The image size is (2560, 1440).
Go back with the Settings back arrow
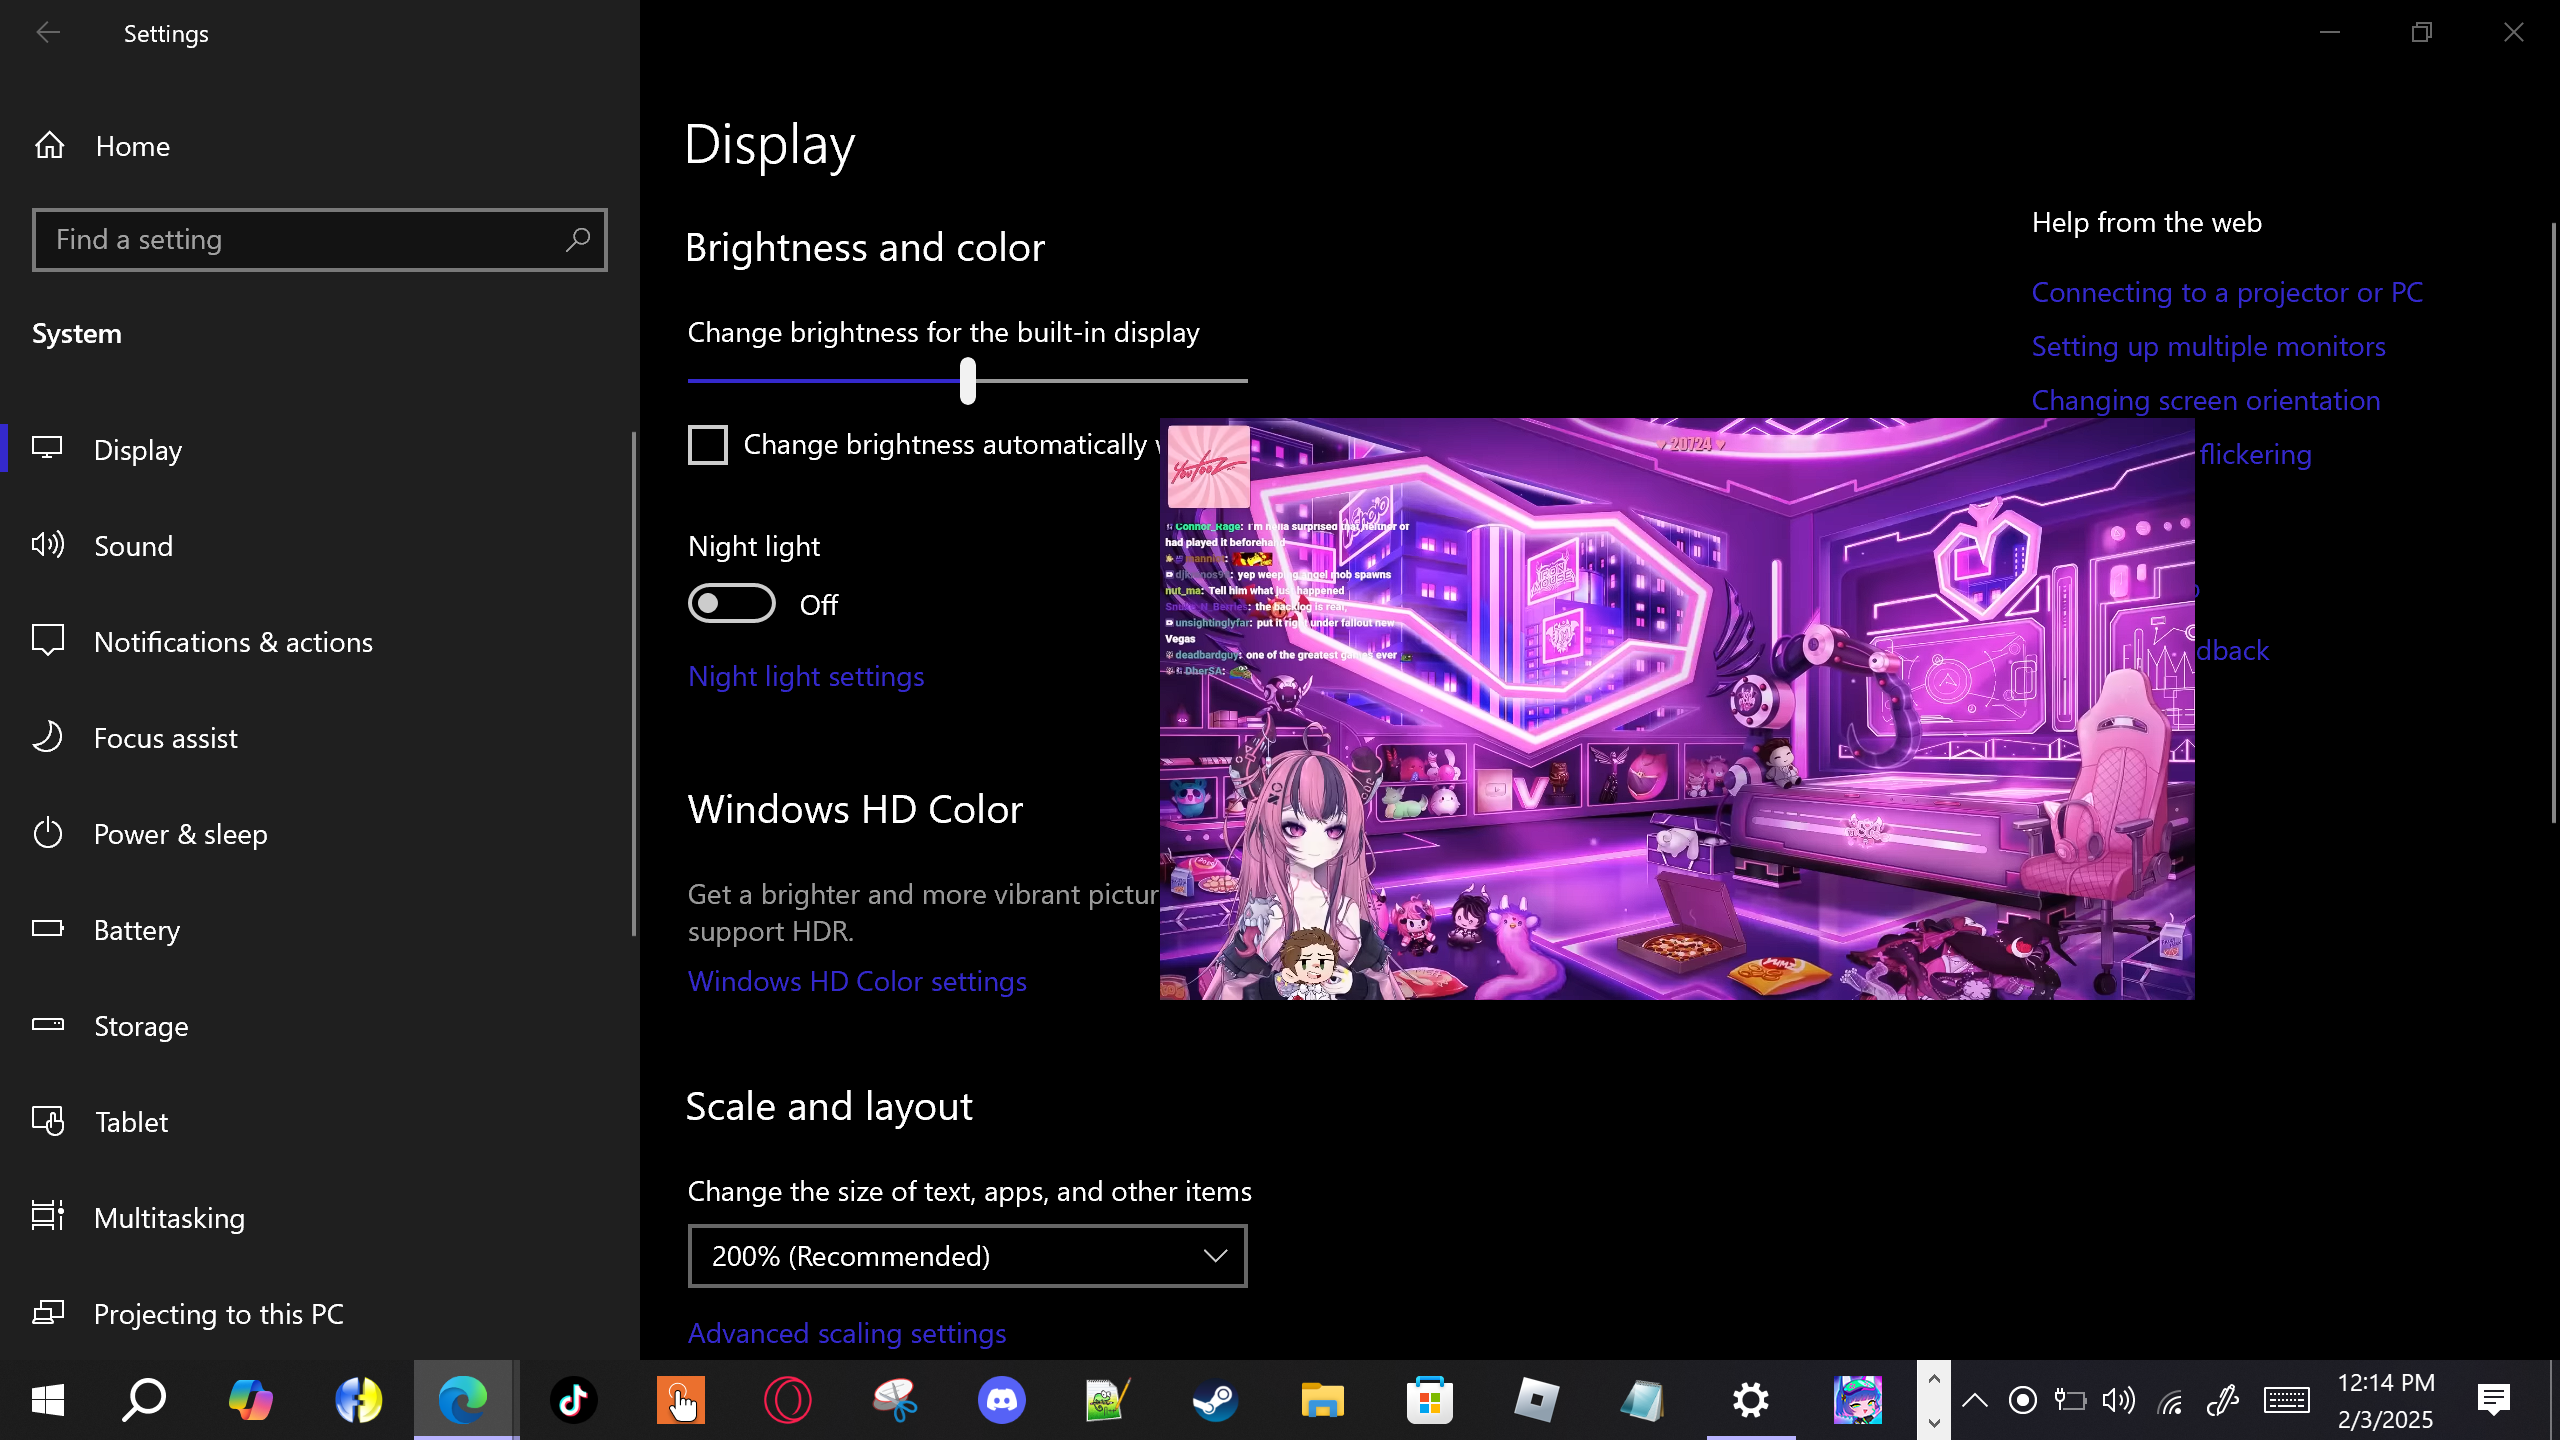click(x=48, y=33)
